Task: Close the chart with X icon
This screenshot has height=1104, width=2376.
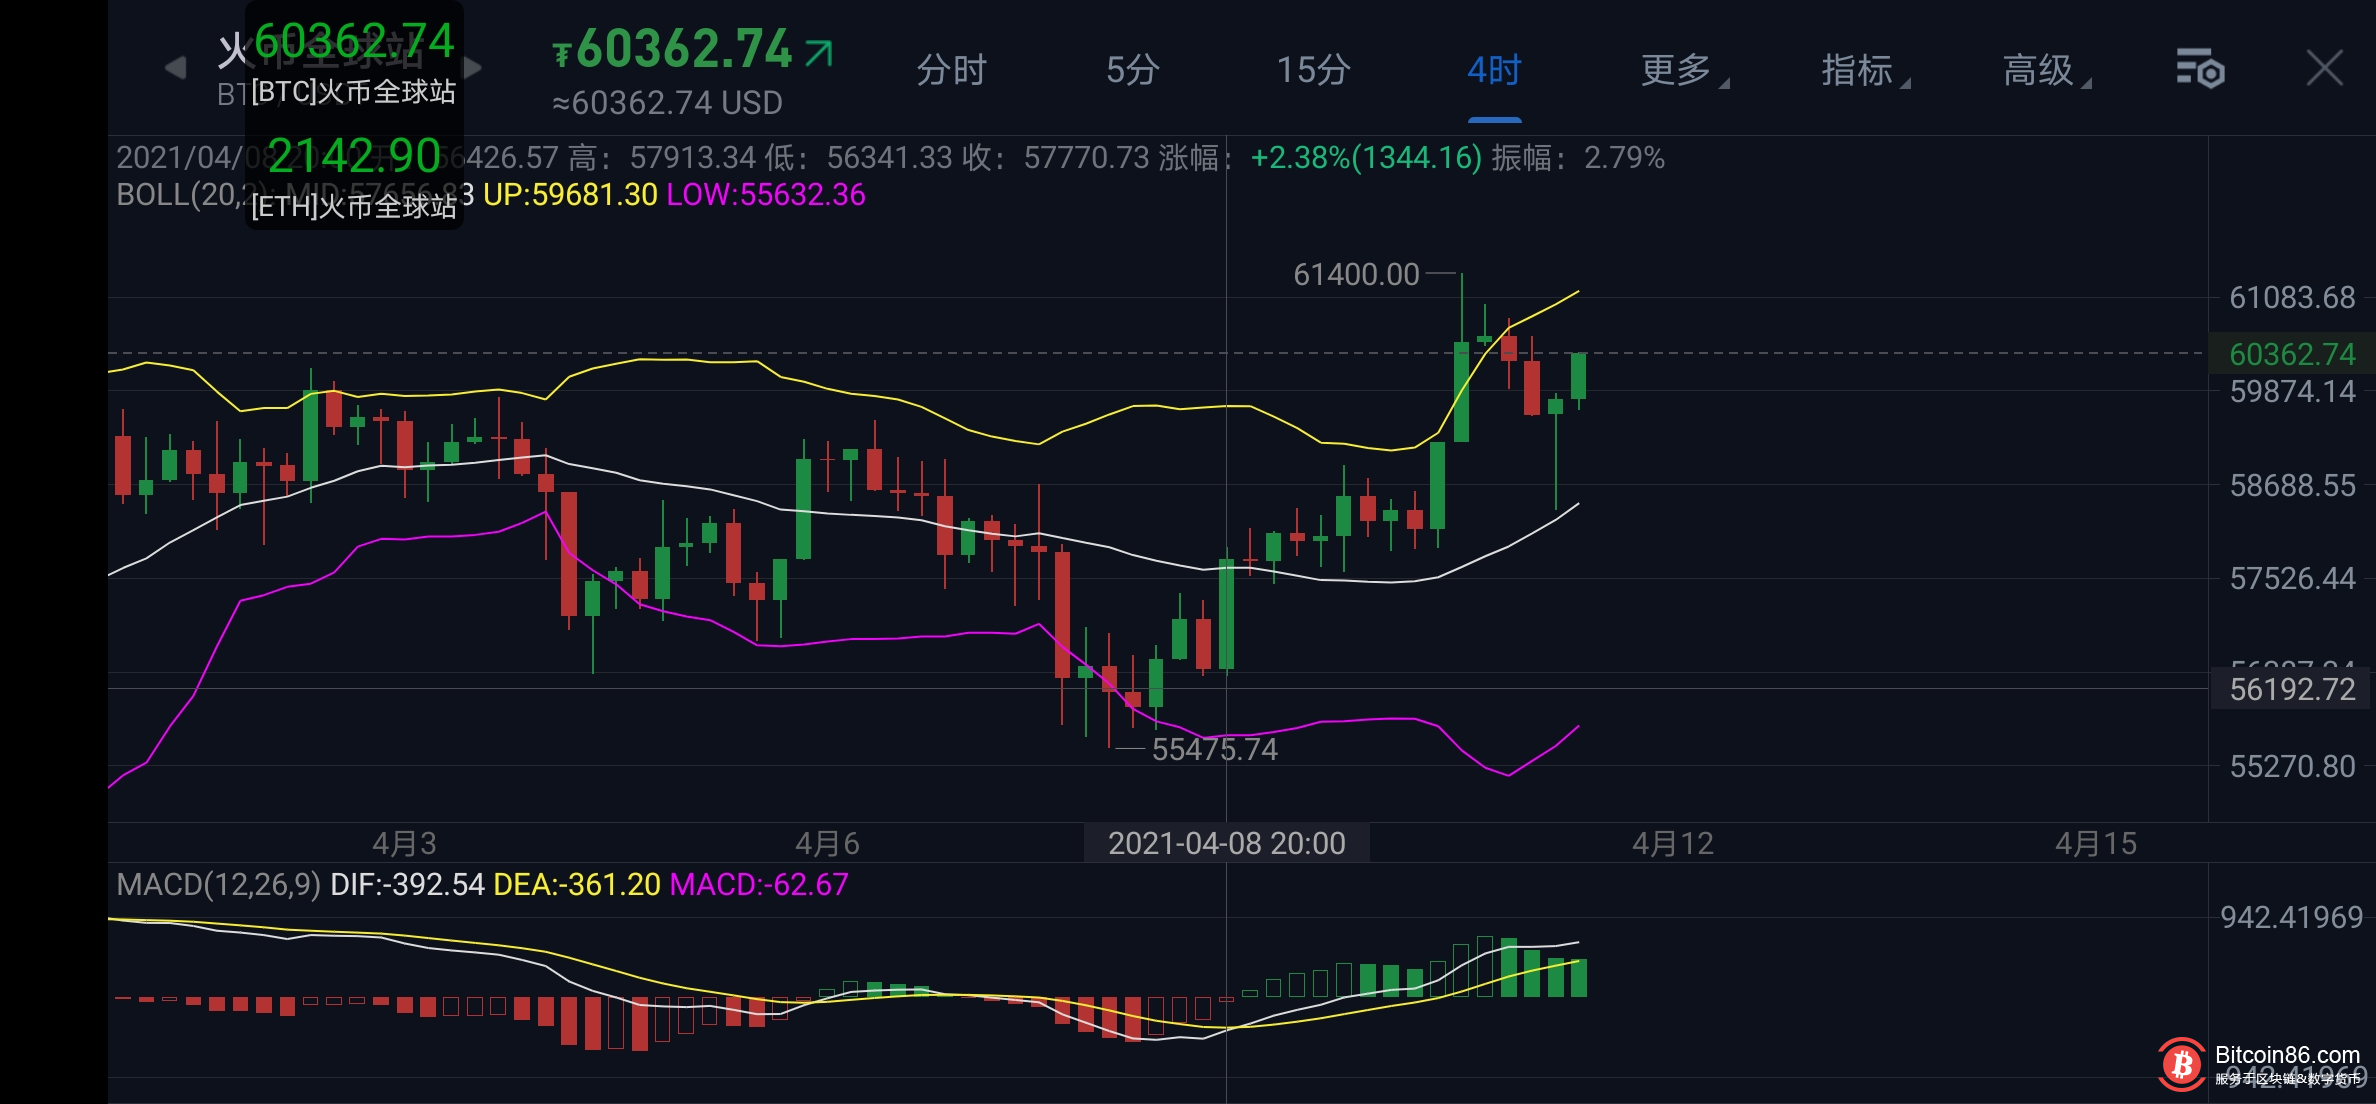Action: 2324,69
